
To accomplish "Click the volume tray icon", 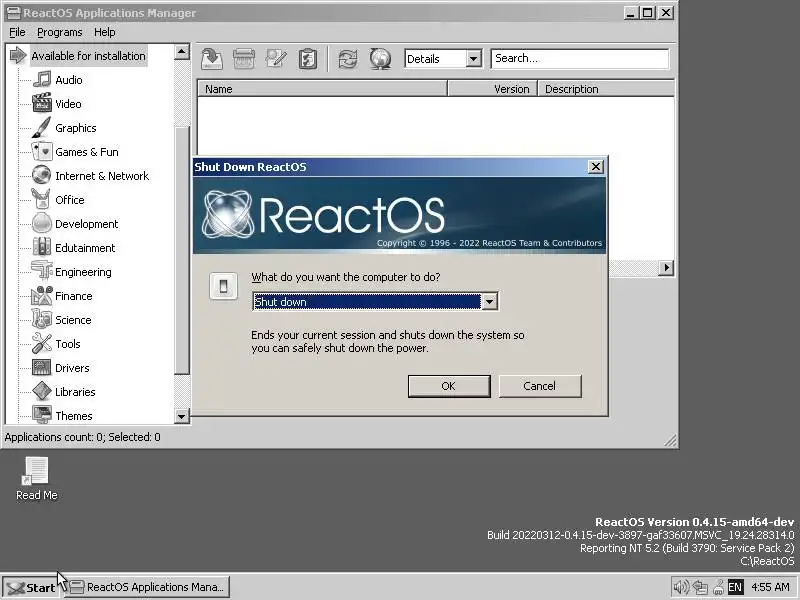I will pos(681,587).
